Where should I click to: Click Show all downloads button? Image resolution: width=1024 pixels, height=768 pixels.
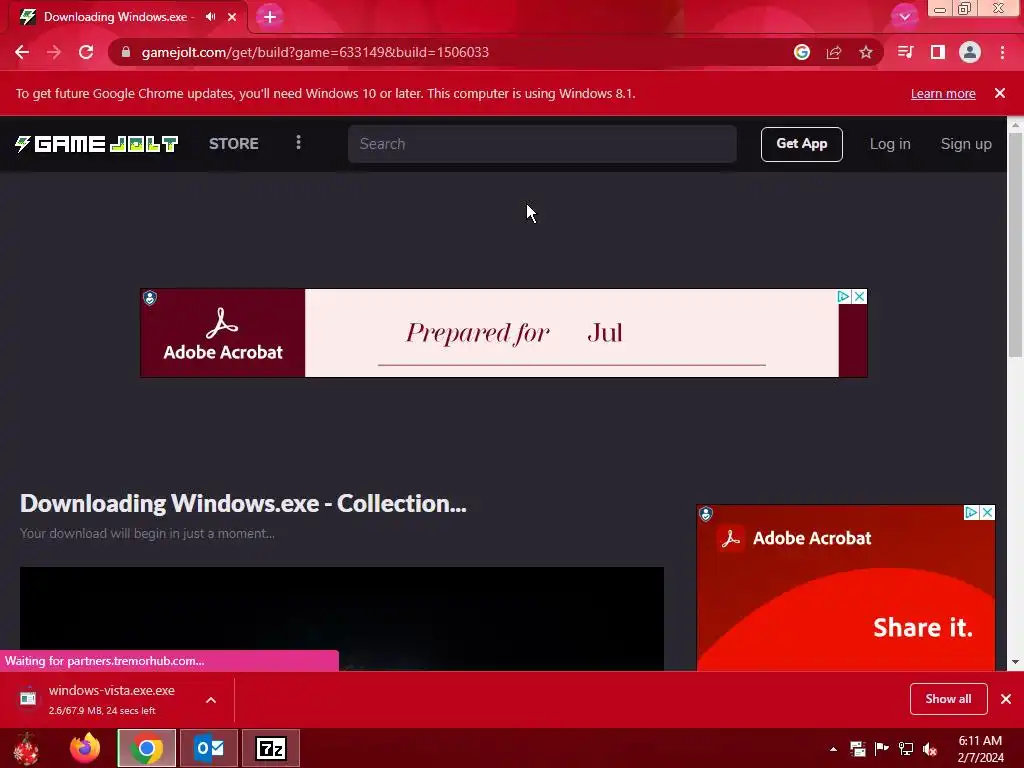(x=948, y=699)
